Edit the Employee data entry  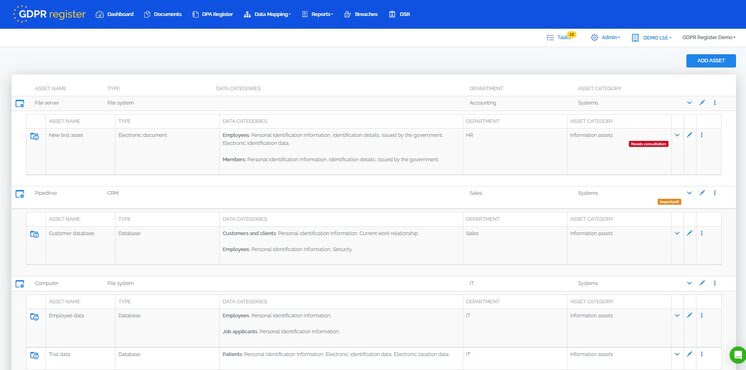coord(689,315)
